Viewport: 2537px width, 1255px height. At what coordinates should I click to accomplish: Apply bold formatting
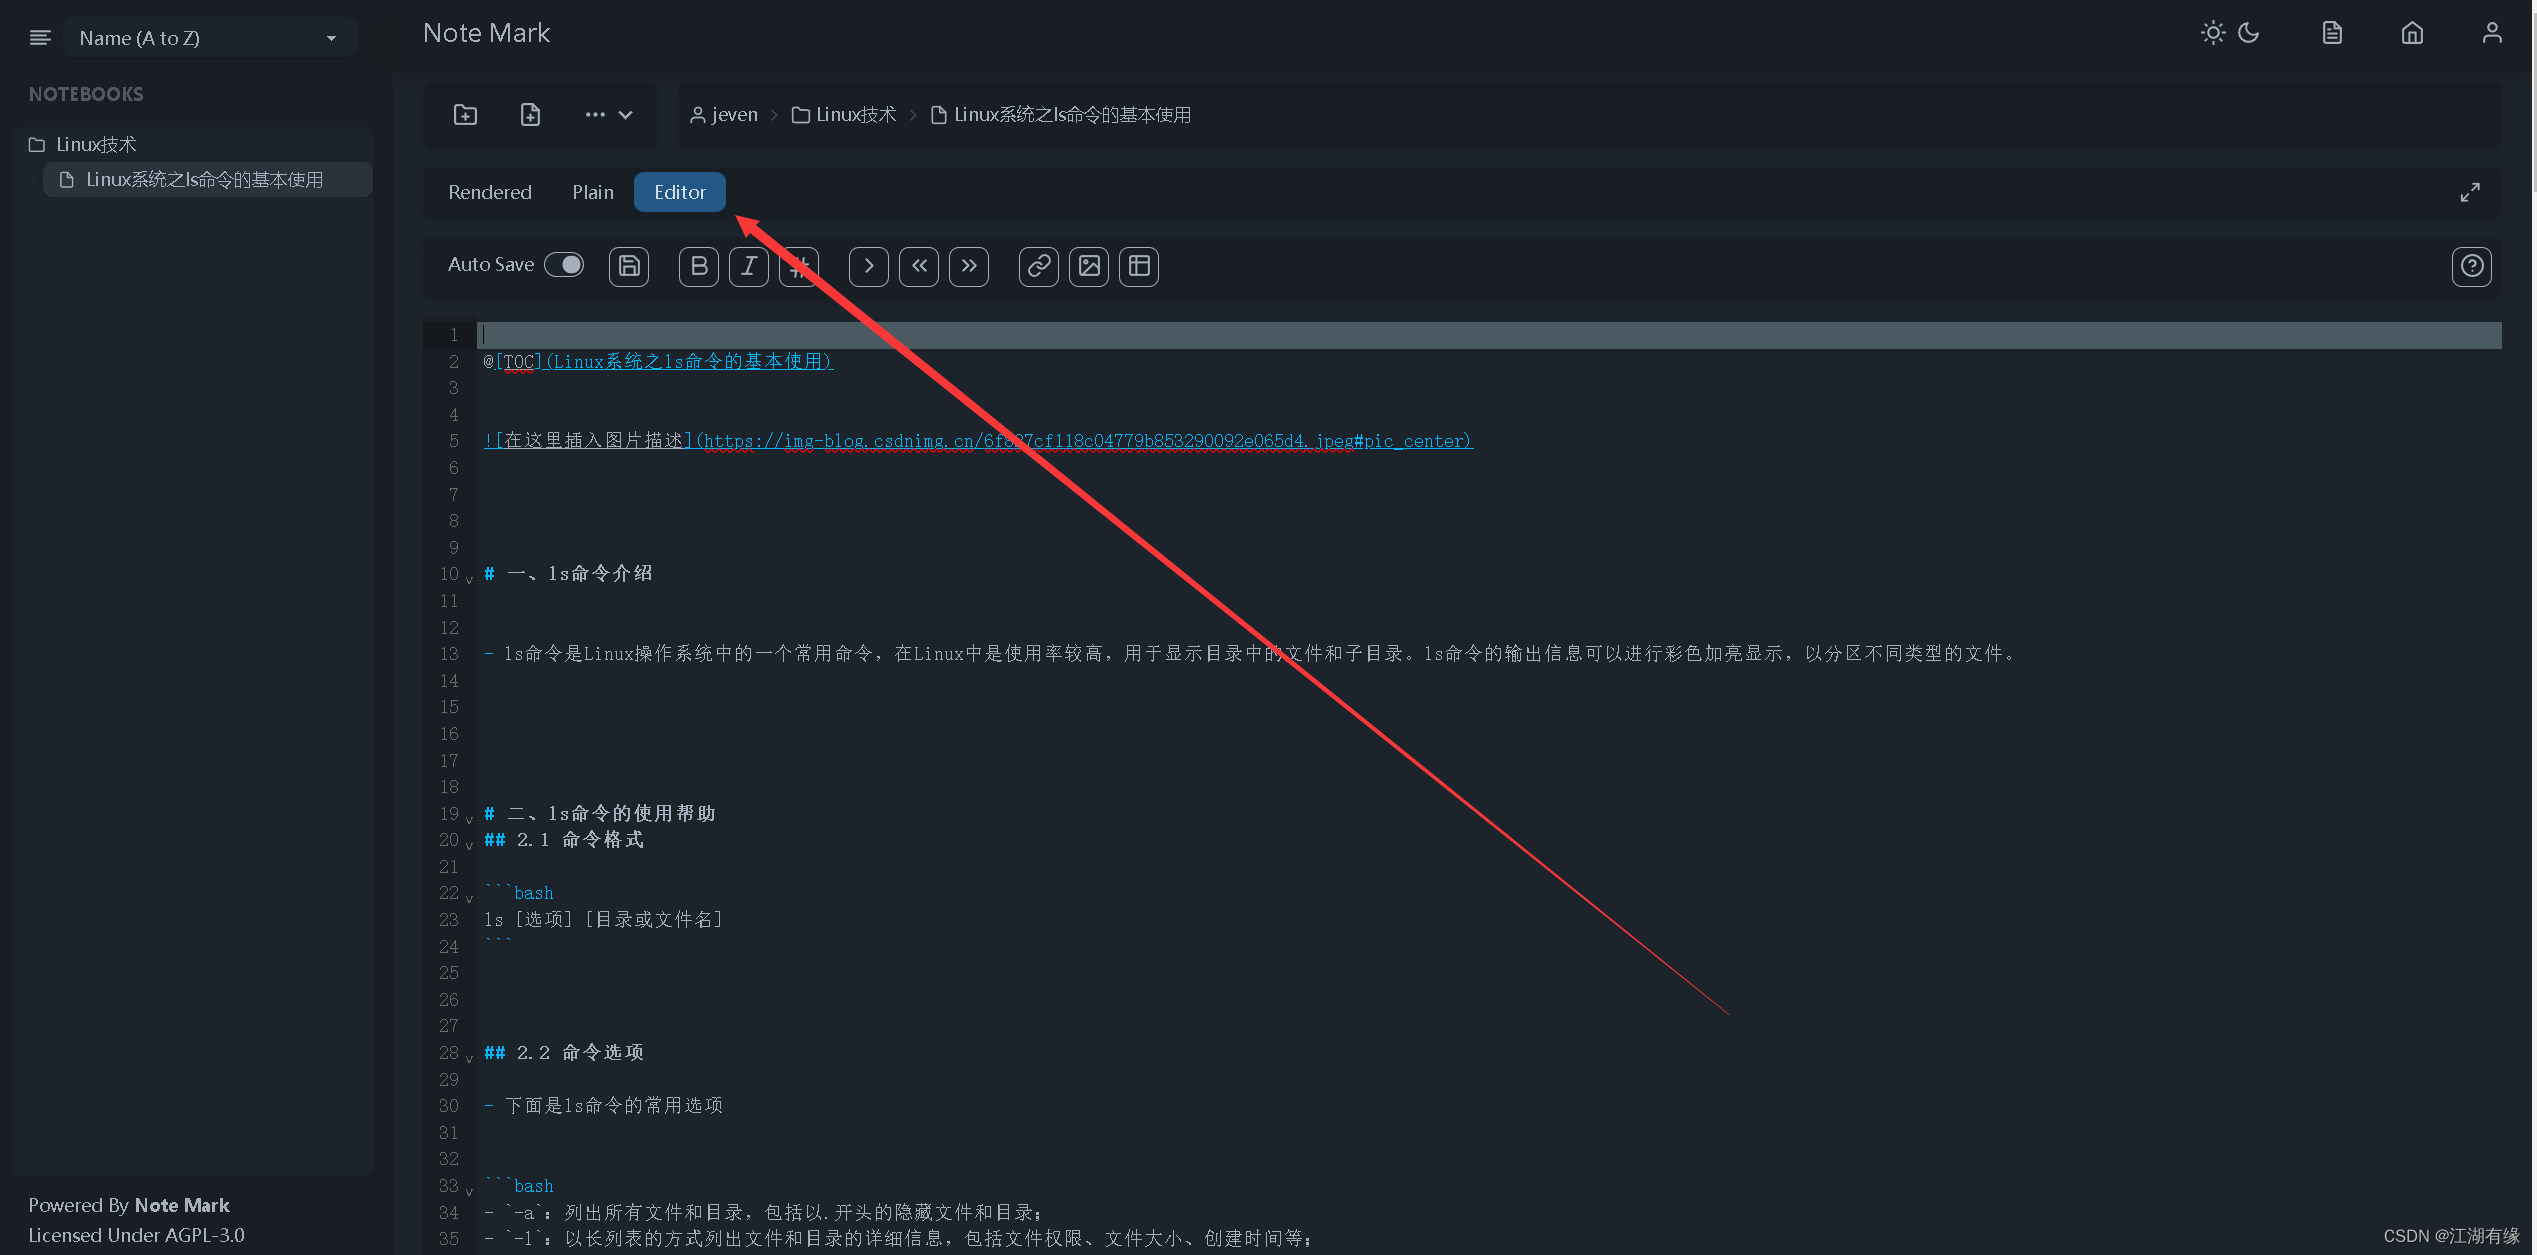pos(699,266)
